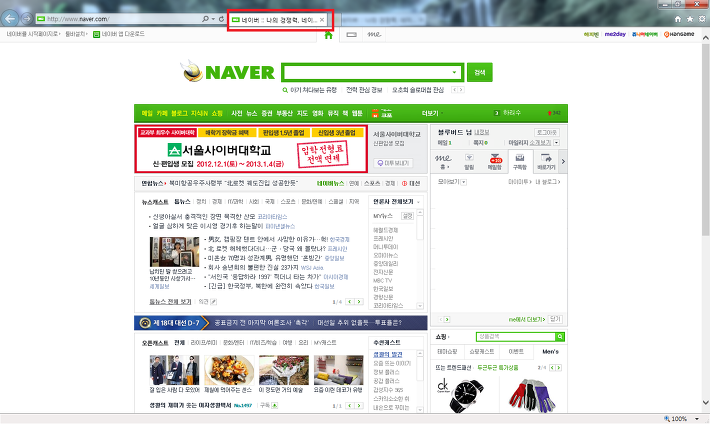
Task: Select the 쇼핑캐스트 tab in shopping box
Action: [x=481, y=352]
